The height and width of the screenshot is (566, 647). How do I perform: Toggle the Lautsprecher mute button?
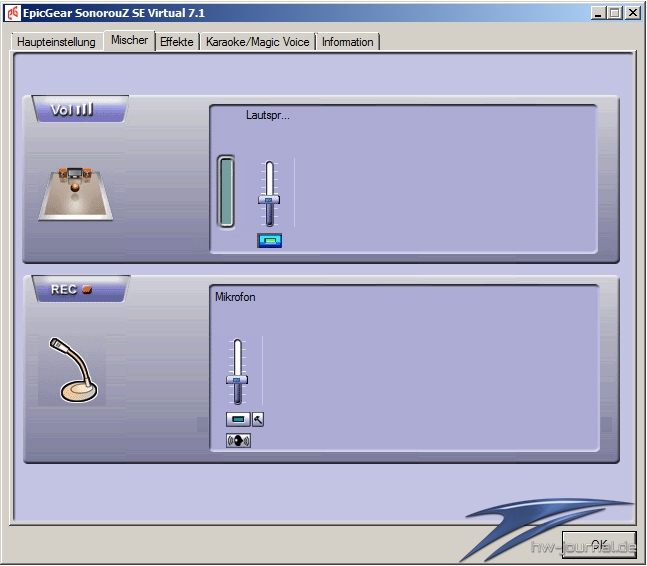click(269, 240)
